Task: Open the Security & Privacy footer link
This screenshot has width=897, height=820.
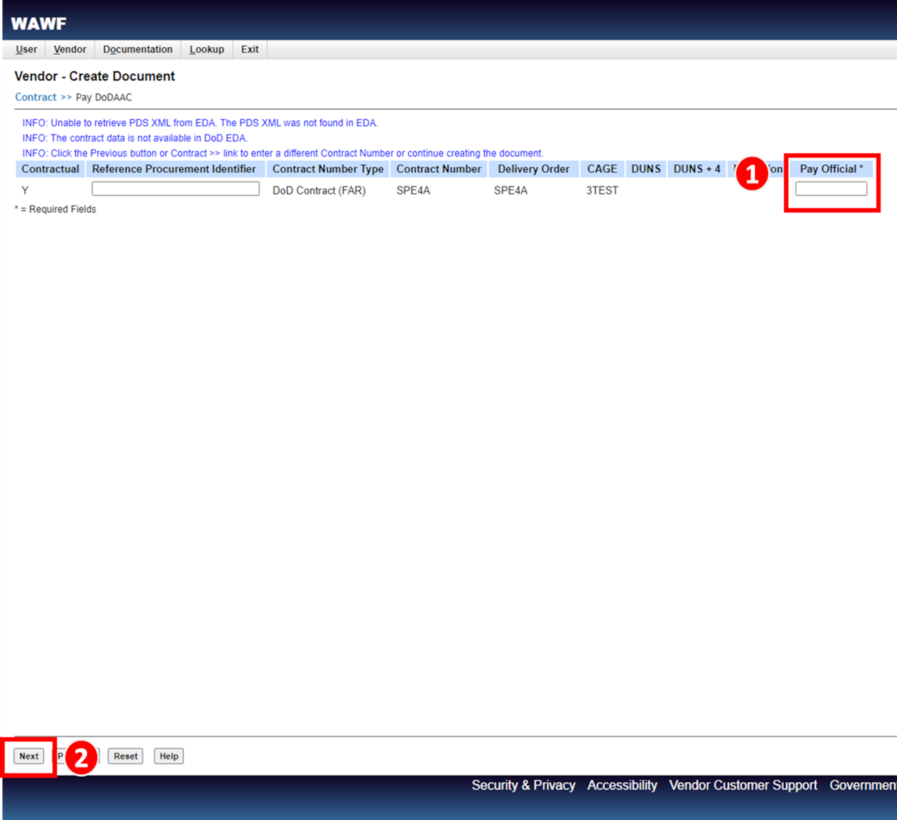Action: pos(523,785)
